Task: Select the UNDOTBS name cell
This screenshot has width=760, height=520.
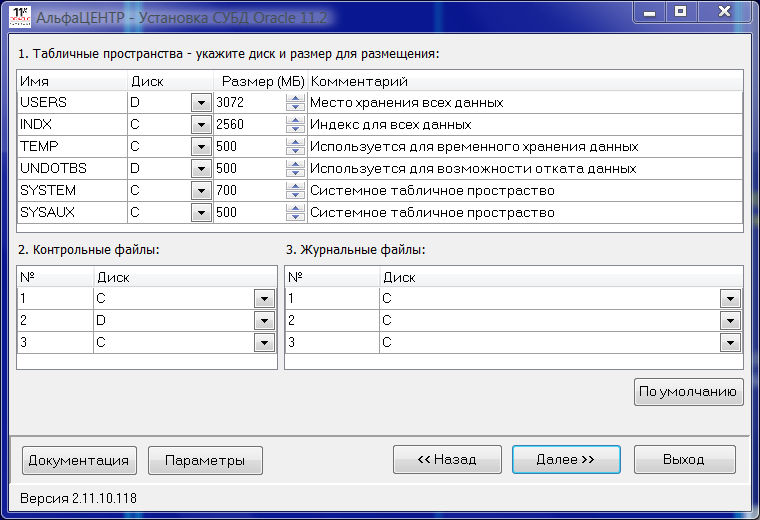Action: click(x=72, y=169)
